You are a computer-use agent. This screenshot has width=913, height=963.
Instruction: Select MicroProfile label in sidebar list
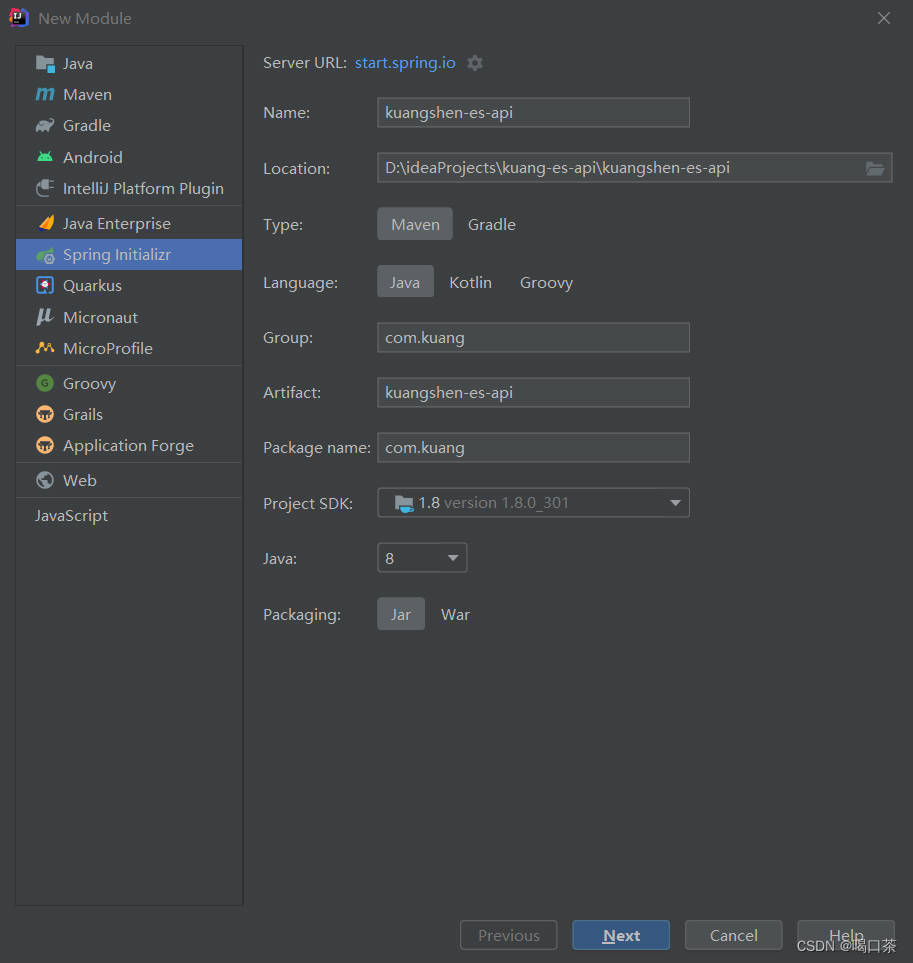[x=108, y=348]
